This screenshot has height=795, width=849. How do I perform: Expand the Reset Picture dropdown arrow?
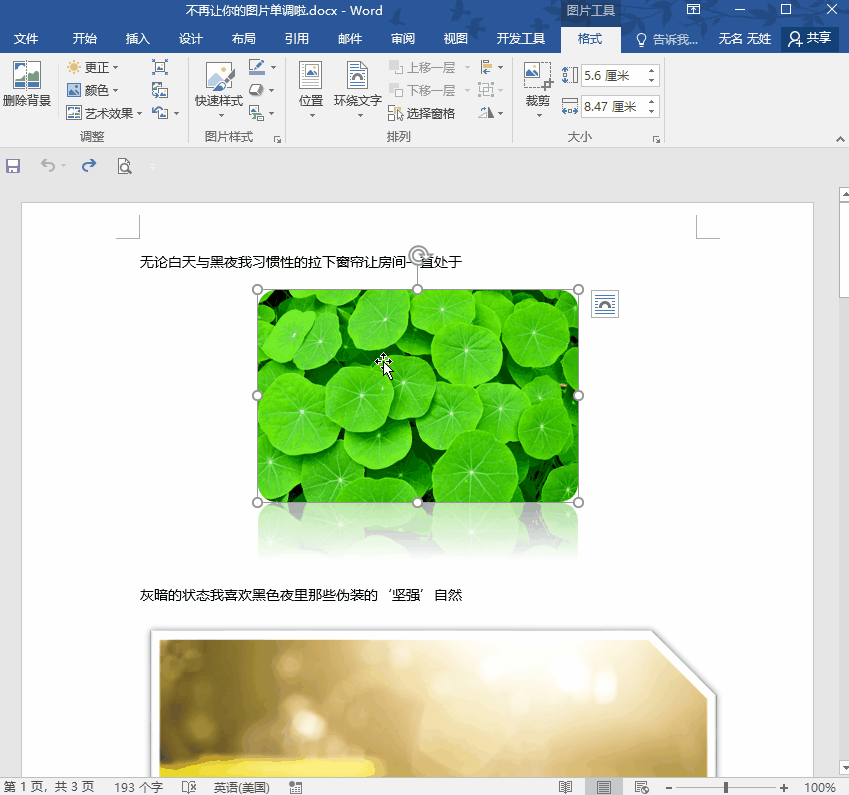pos(177,113)
